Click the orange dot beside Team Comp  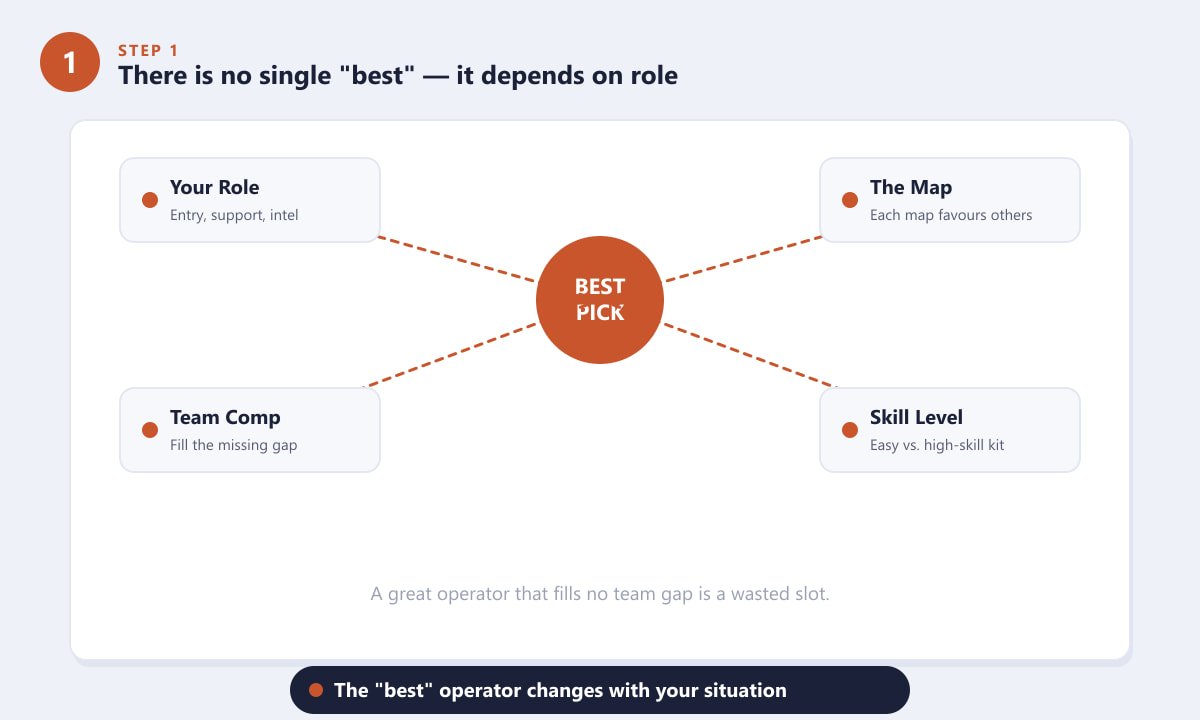[x=150, y=430]
